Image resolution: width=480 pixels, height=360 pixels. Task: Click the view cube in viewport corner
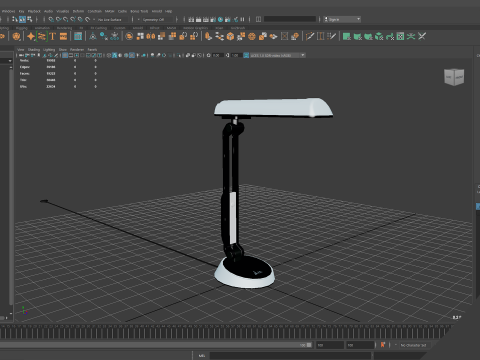click(x=454, y=77)
